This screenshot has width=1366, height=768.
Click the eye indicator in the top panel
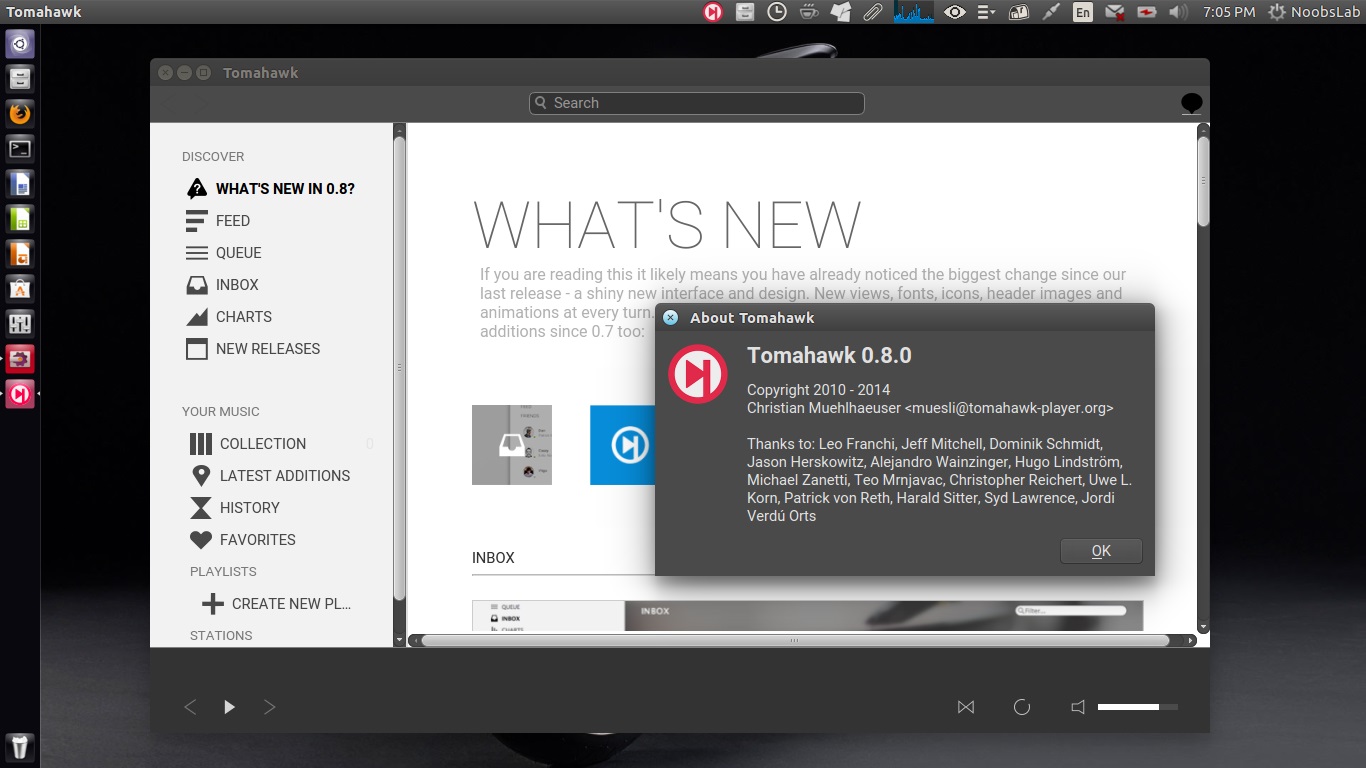coord(955,12)
